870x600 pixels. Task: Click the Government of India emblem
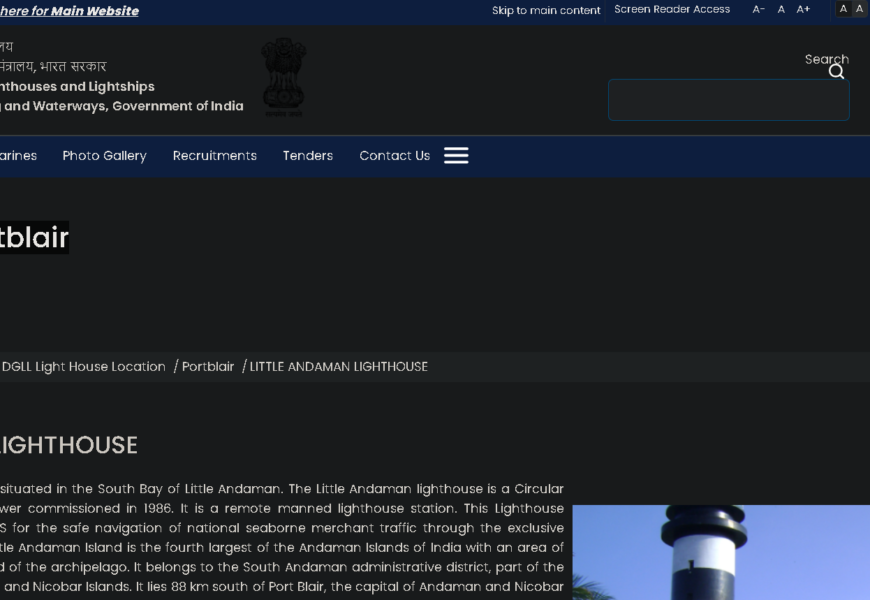click(x=283, y=77)
